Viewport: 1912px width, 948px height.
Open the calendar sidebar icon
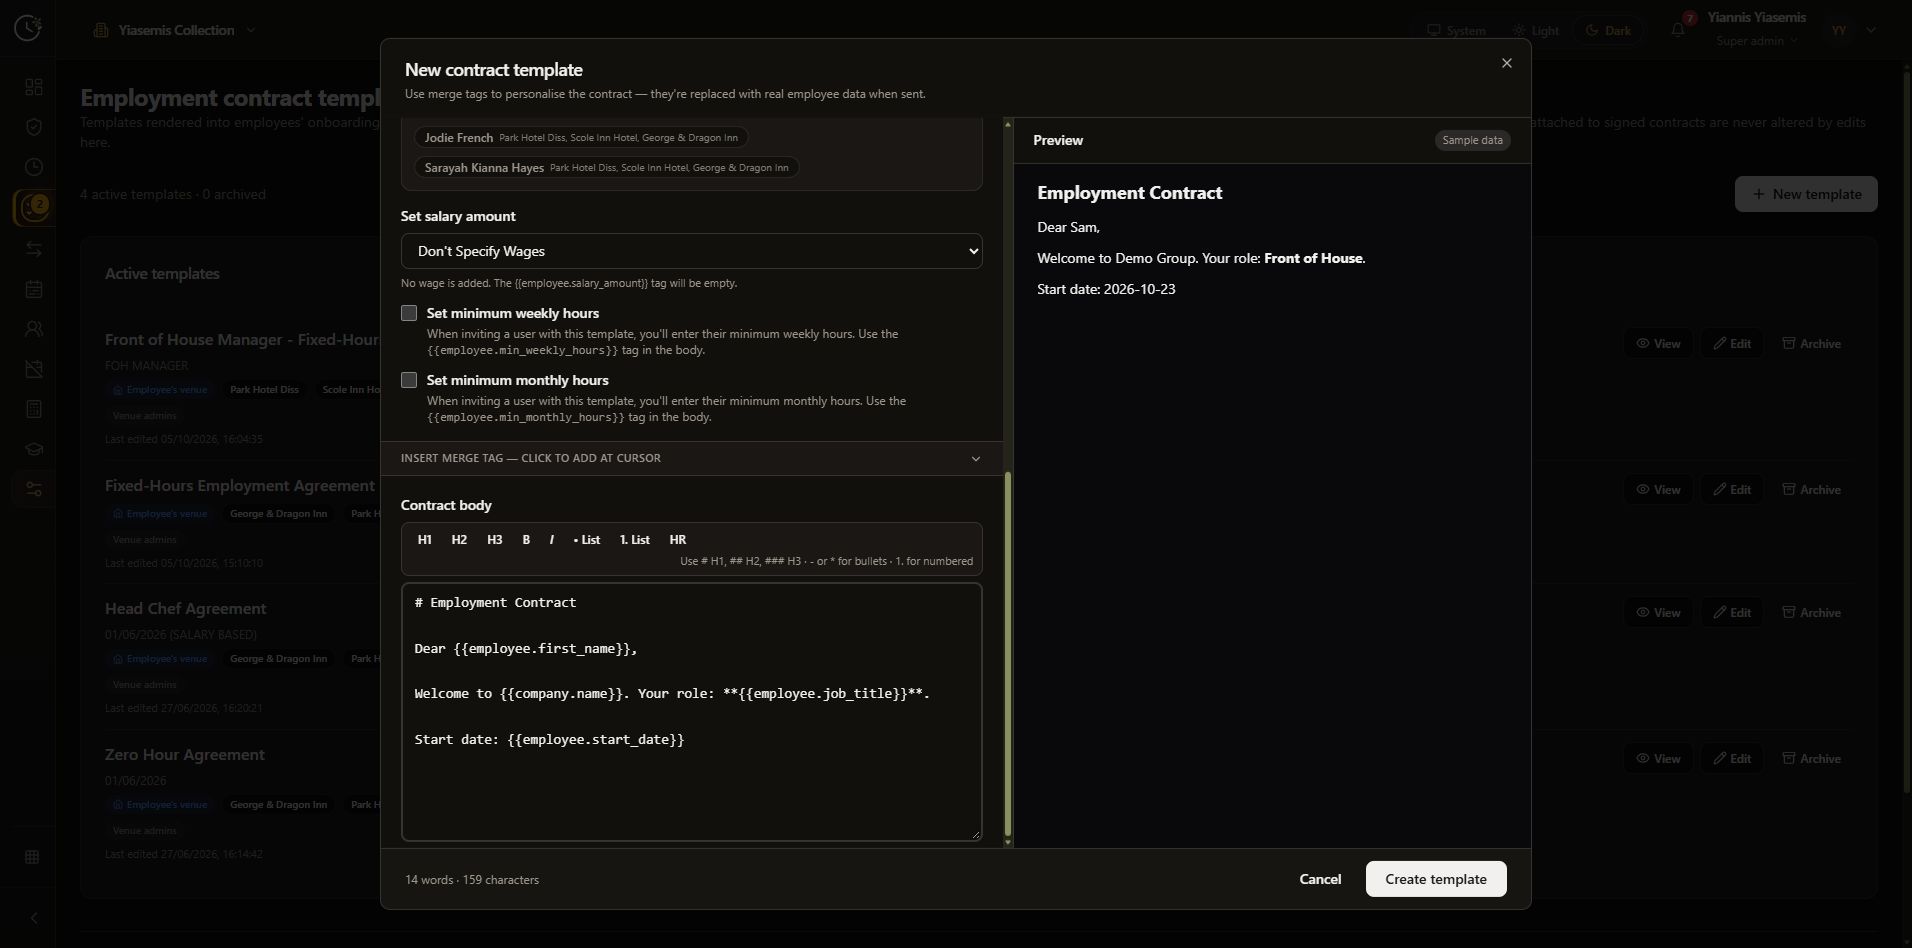click(x=34, y=289)
